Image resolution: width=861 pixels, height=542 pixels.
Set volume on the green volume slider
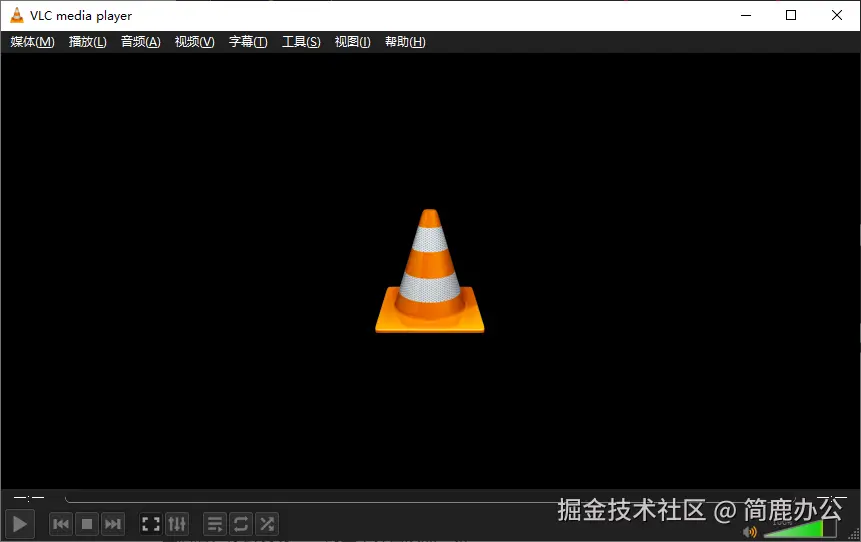(800, 528)
